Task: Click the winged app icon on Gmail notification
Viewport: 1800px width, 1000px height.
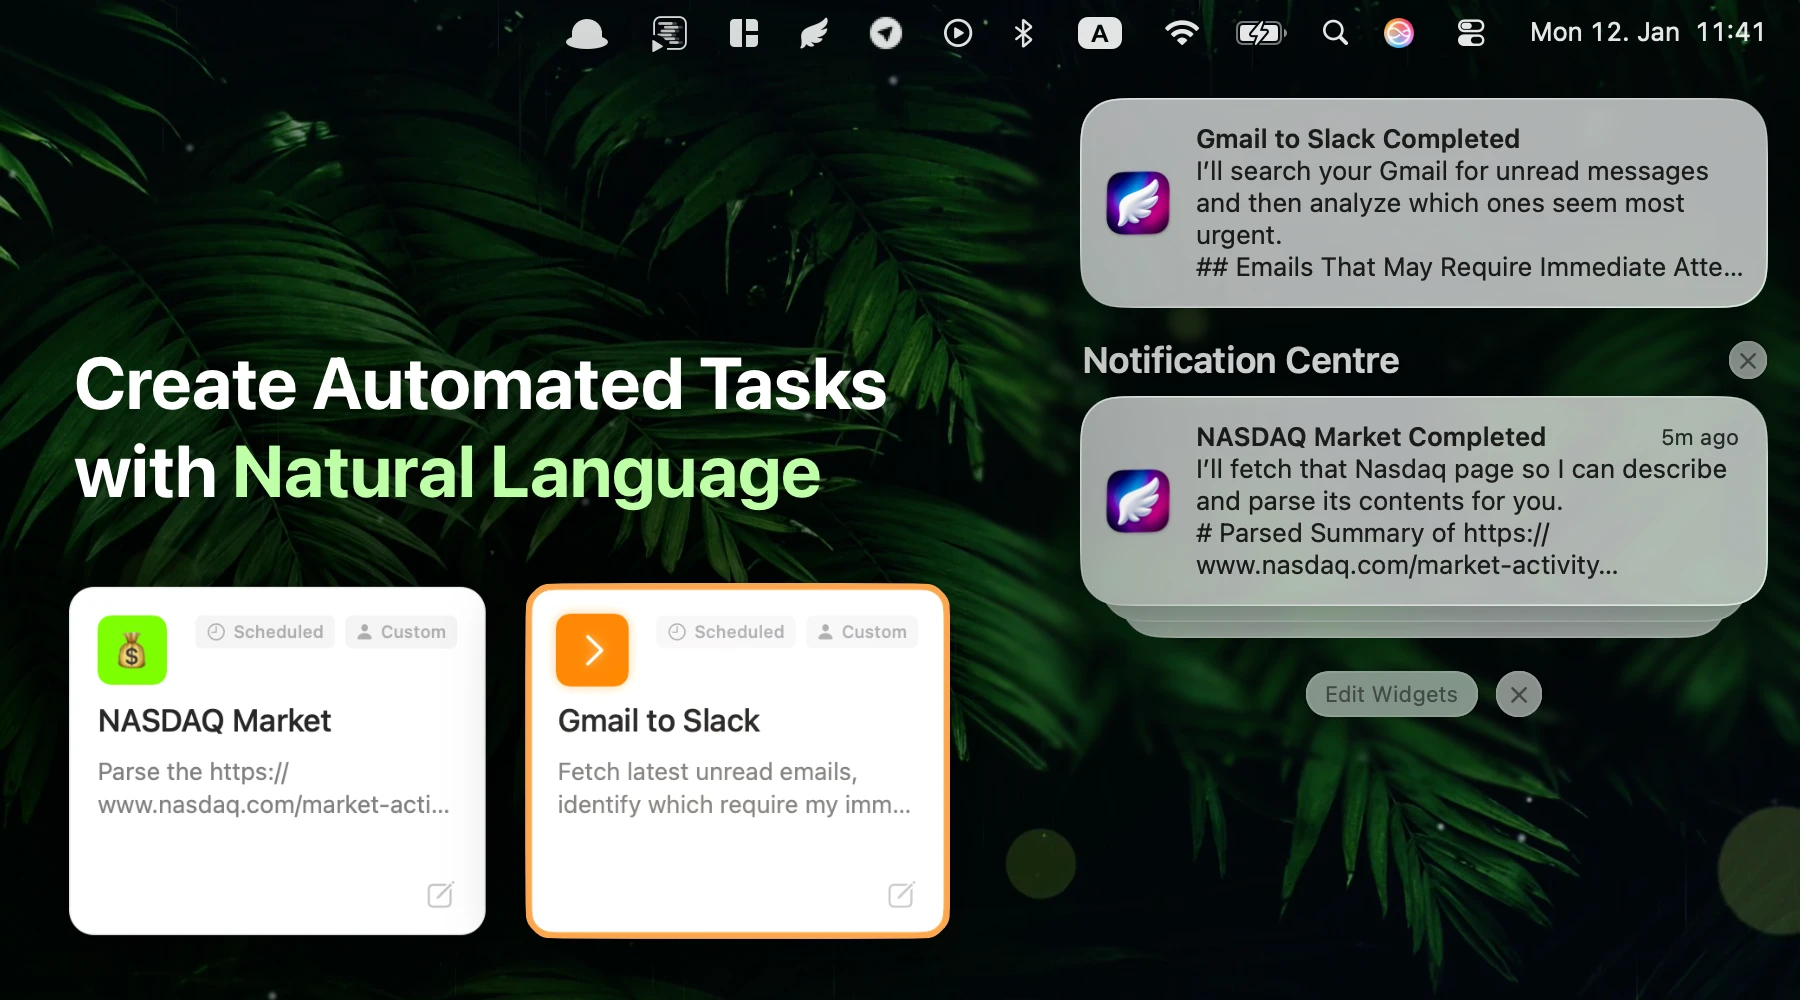Action: (1137, 203)
